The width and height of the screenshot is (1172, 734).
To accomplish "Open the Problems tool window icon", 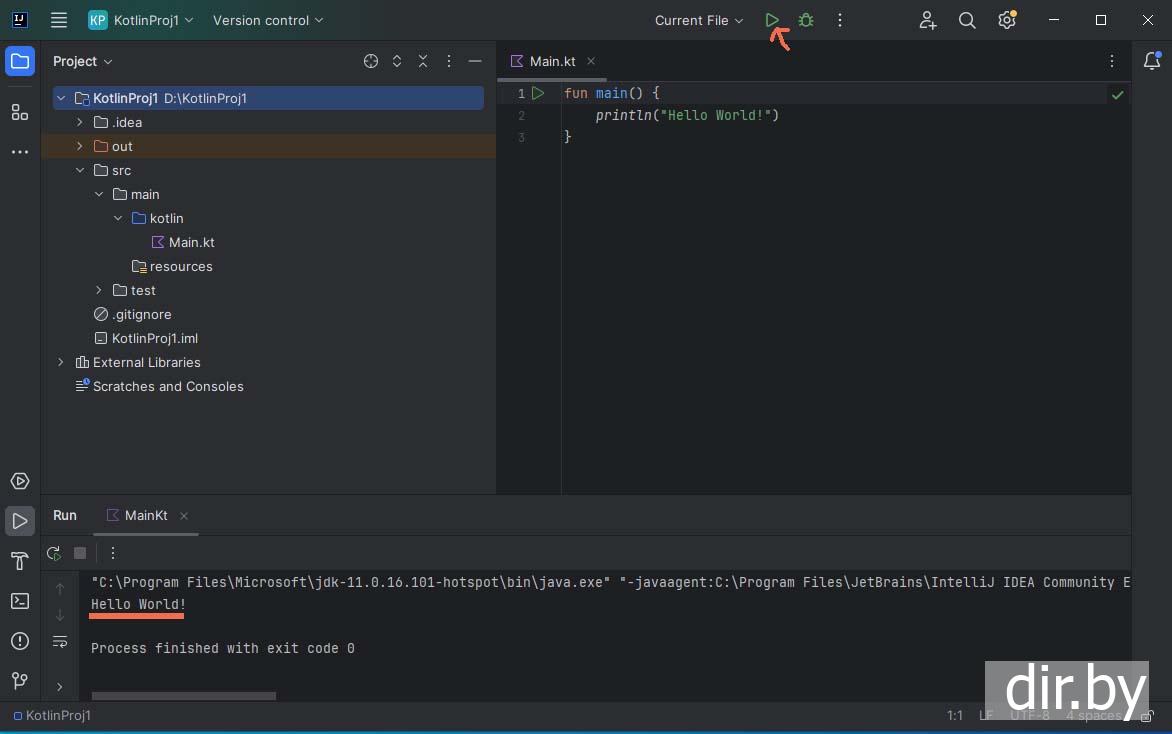I will click(19, 641).
